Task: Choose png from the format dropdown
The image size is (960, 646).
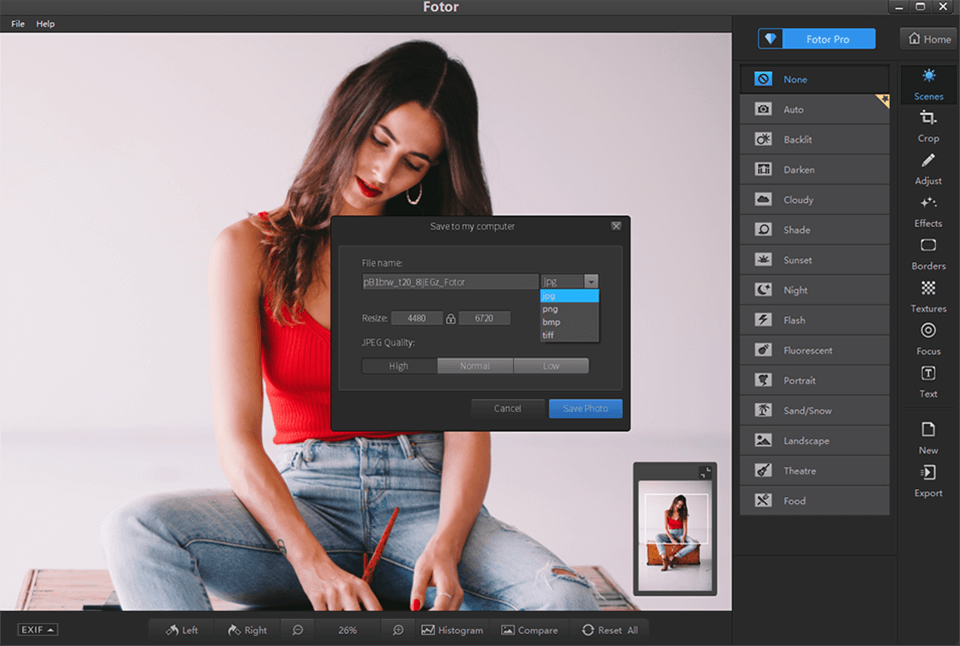Action: point(553,310)
